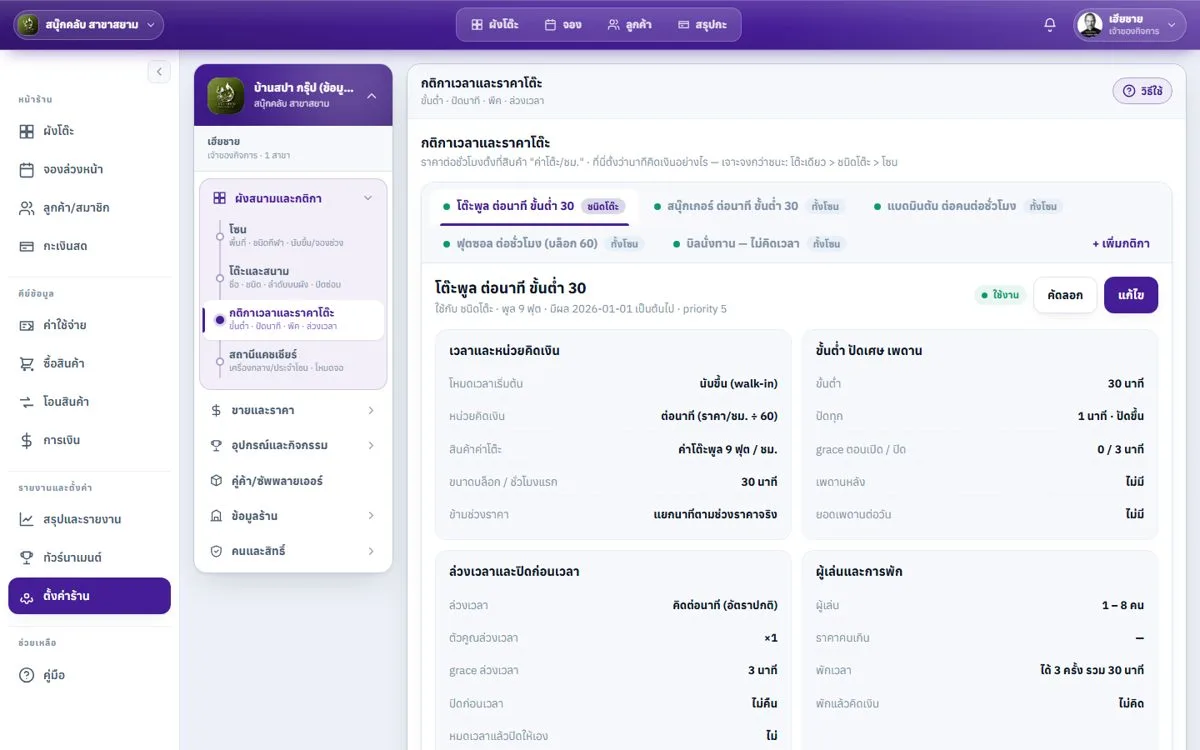Screen dimensions: 1200x750
Task: Open คู่มือ help item in sidebar
Action: [x=89, y=675]
